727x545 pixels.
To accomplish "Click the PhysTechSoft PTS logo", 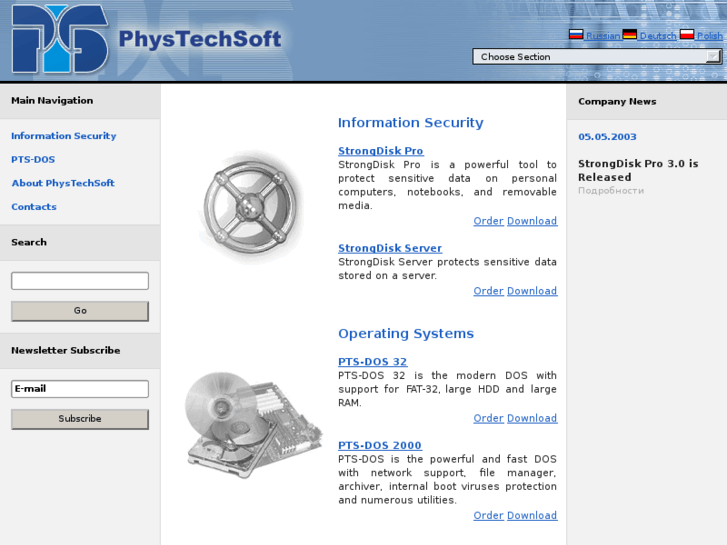I will pos(60,39).
